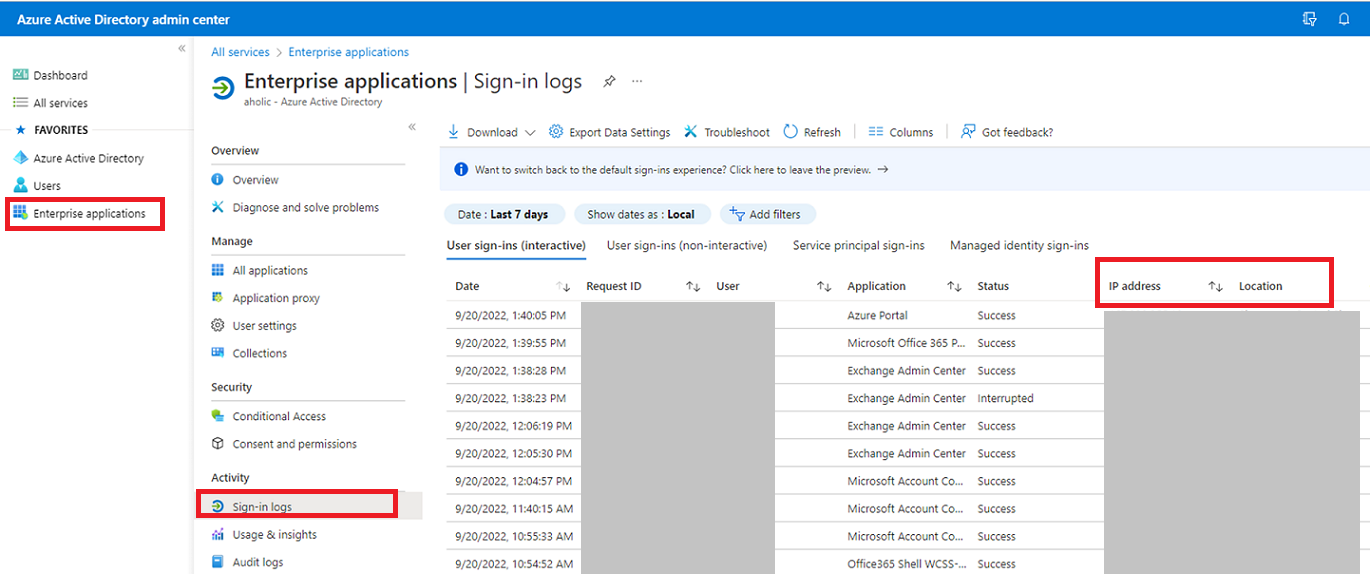Switch to User sign-ins (non-interactive) tab
The height and width of the screenshot is (574, 1370).
pos(687,245)
